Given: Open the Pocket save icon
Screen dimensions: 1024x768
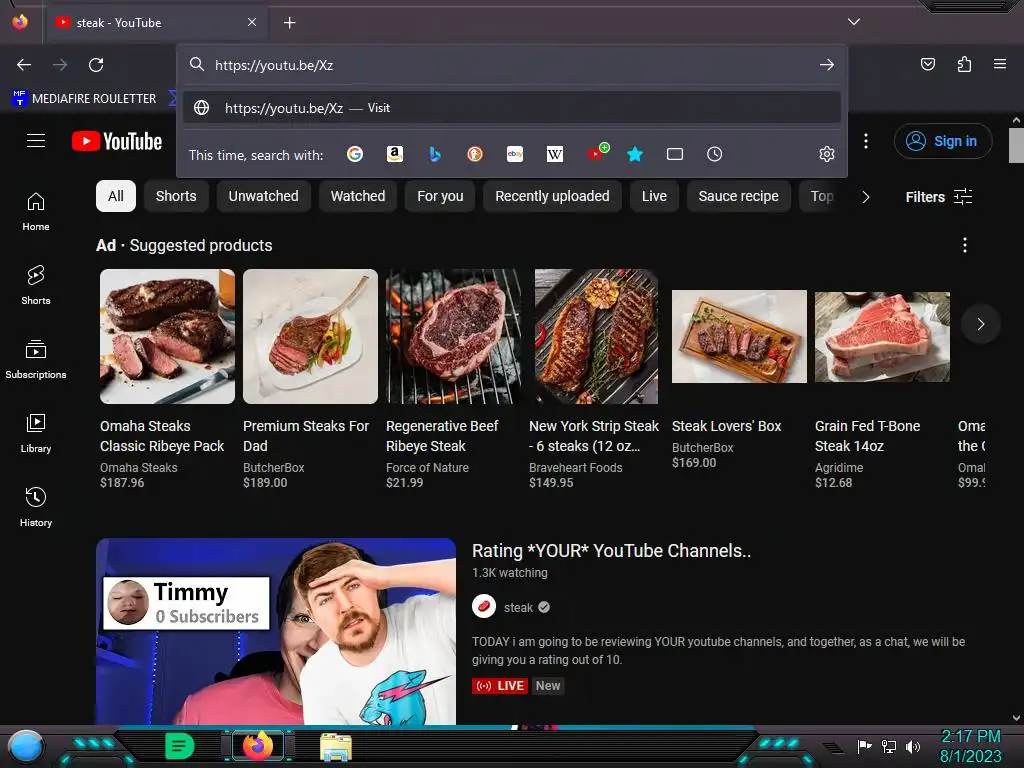Looking at the screenshot, I should [x=927, y=64].
